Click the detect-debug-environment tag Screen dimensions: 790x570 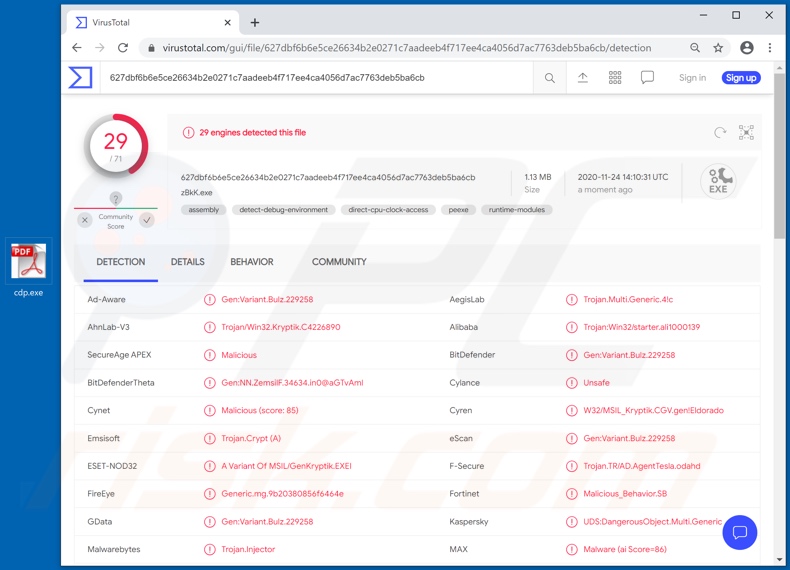[284, 210]
